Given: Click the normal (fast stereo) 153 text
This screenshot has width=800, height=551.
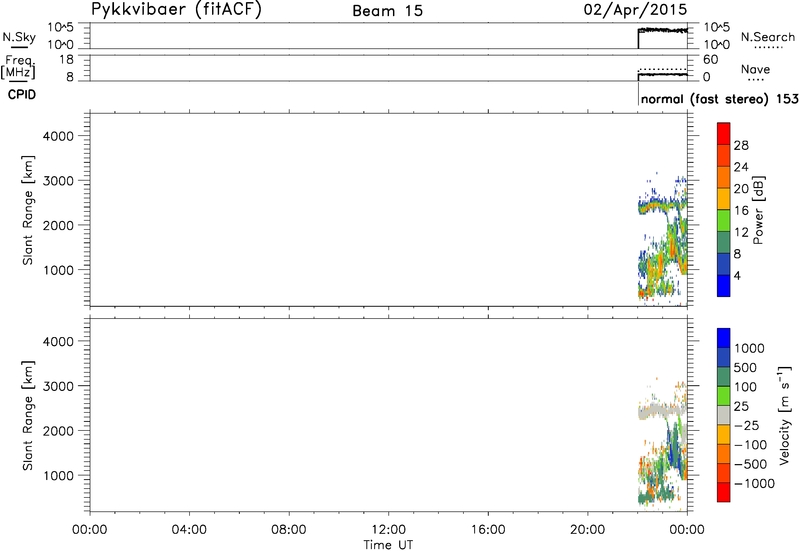Looking at the screenshot, I should click(719, 99).
